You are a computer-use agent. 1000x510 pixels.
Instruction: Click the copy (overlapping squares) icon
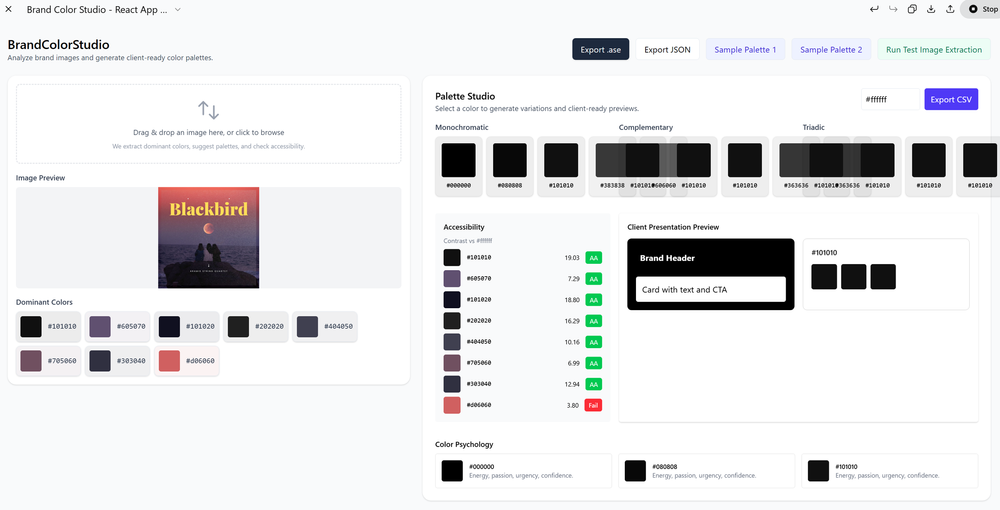pyautogui.click(x=912, y=9)
